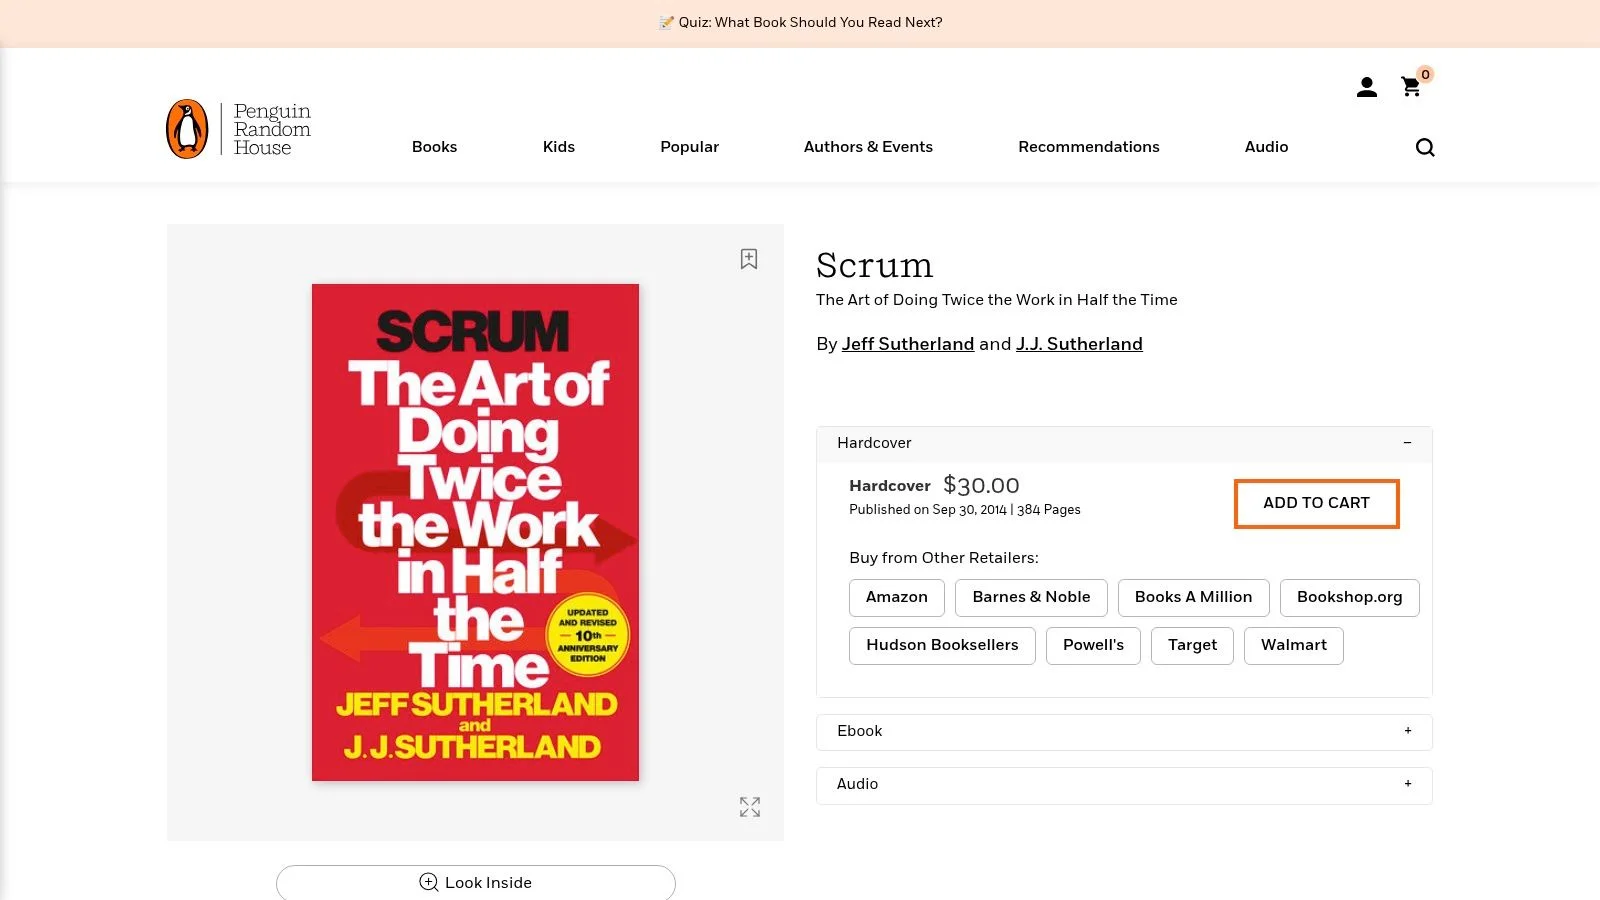Add the hardcover to cart

(x=1316, y=503)
